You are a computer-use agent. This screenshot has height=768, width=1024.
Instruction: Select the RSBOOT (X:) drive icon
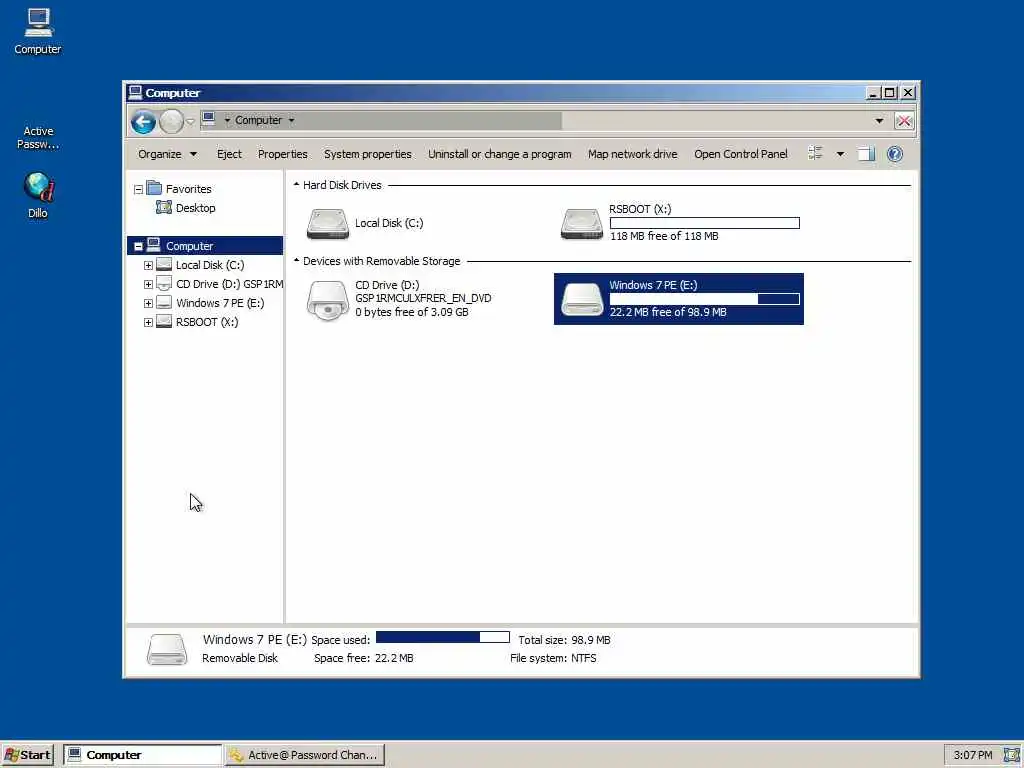pos(581,224)
